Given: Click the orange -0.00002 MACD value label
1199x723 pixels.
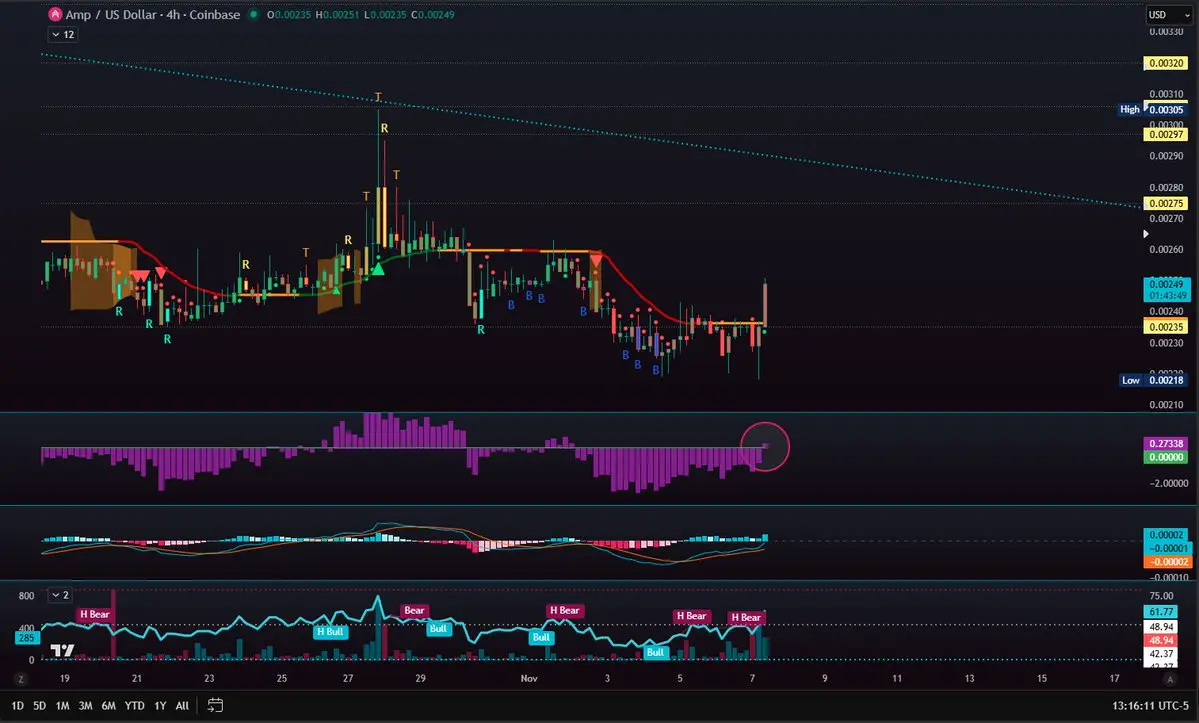Looking at the screenshot, I should click(1166, 562).
